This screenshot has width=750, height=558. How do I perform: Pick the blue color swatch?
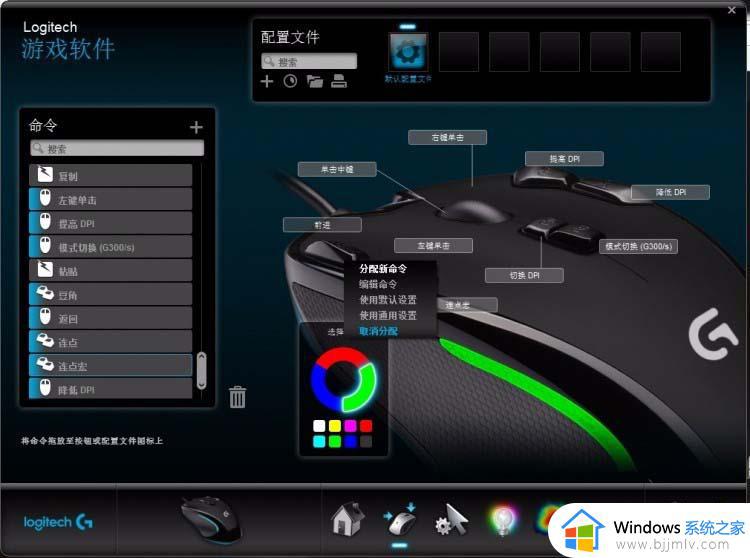(351, 441)
